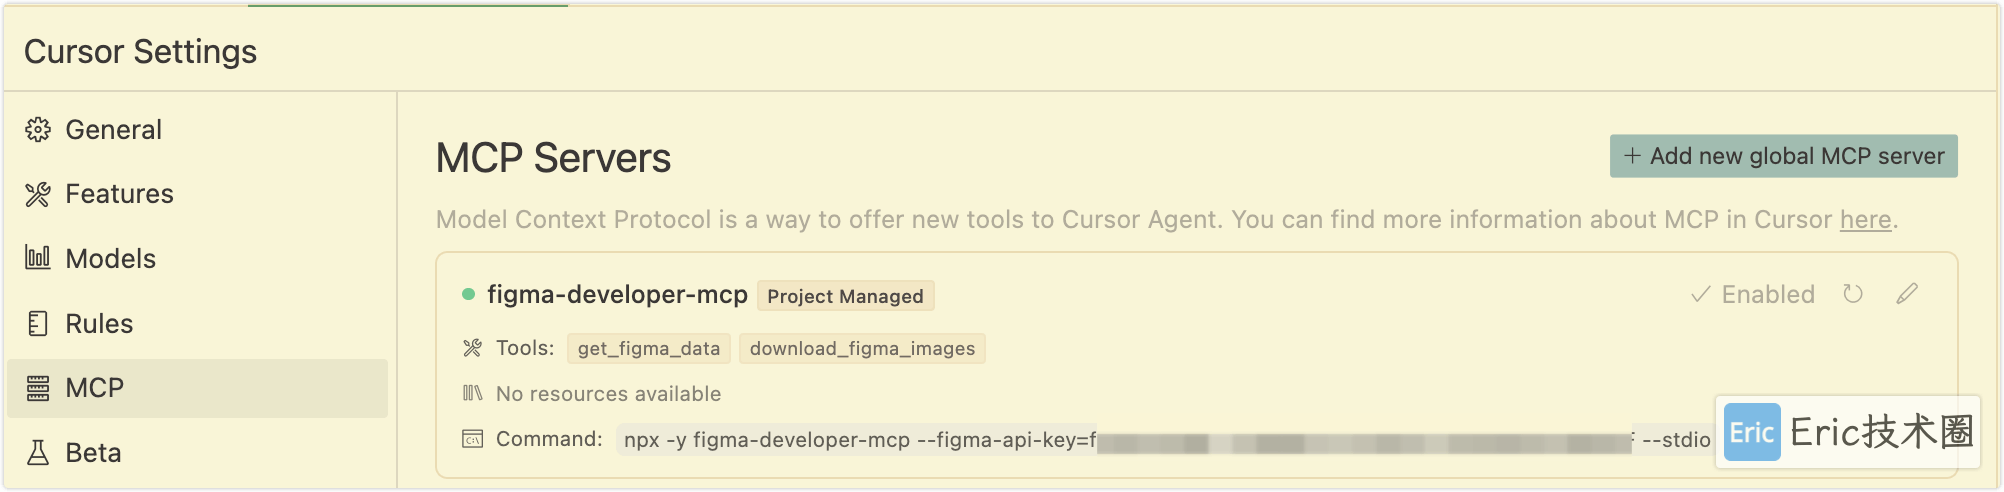The image size is (2004, 492).
Task: Follow the 'here' MCP documentation link
Action: tap(1866, 219)
